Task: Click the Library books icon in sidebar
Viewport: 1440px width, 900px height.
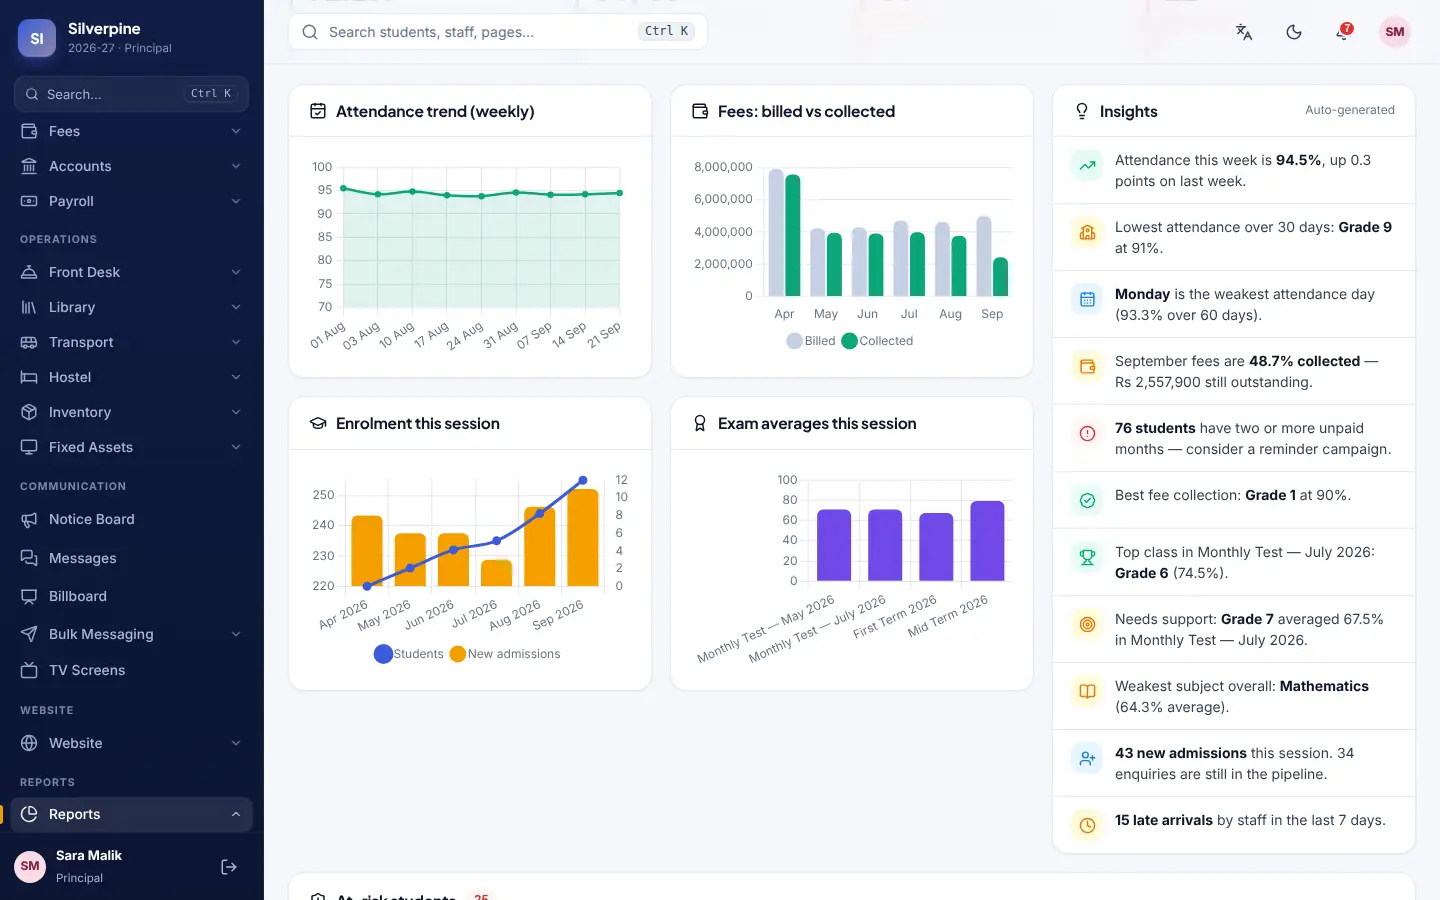Action: click(29, 307)
